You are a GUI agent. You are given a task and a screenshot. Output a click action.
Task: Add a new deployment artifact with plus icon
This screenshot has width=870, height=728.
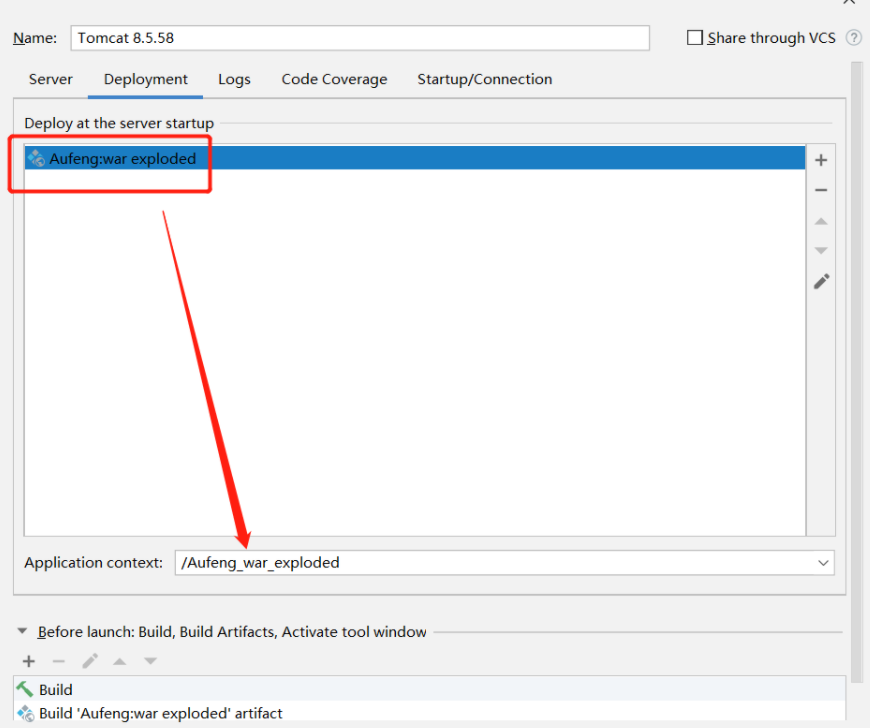pos(821,160)
